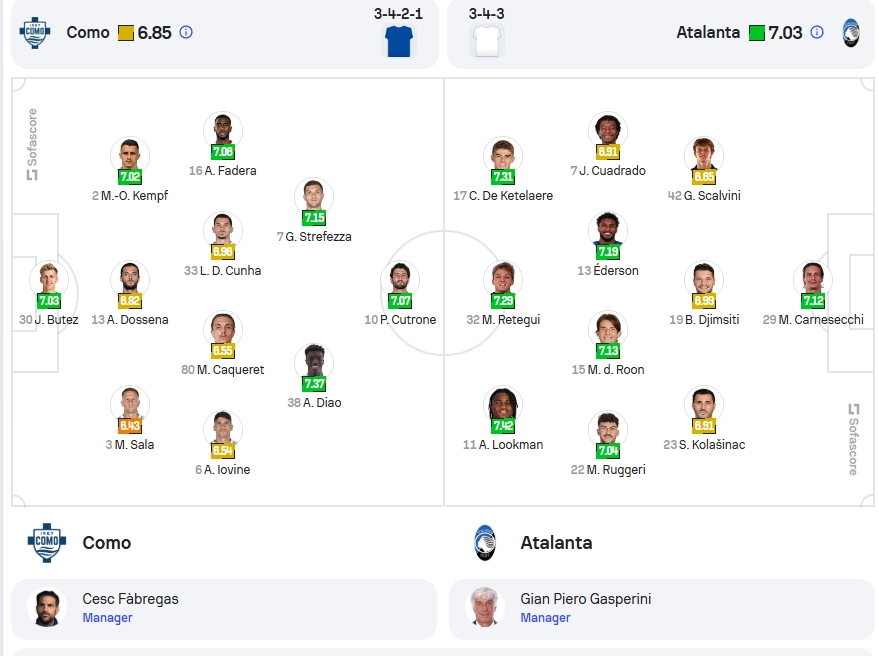Select goalkeeper J. Butez on the pitch
The width and height of the screenshot is (879, 656).
click(49, 294)
